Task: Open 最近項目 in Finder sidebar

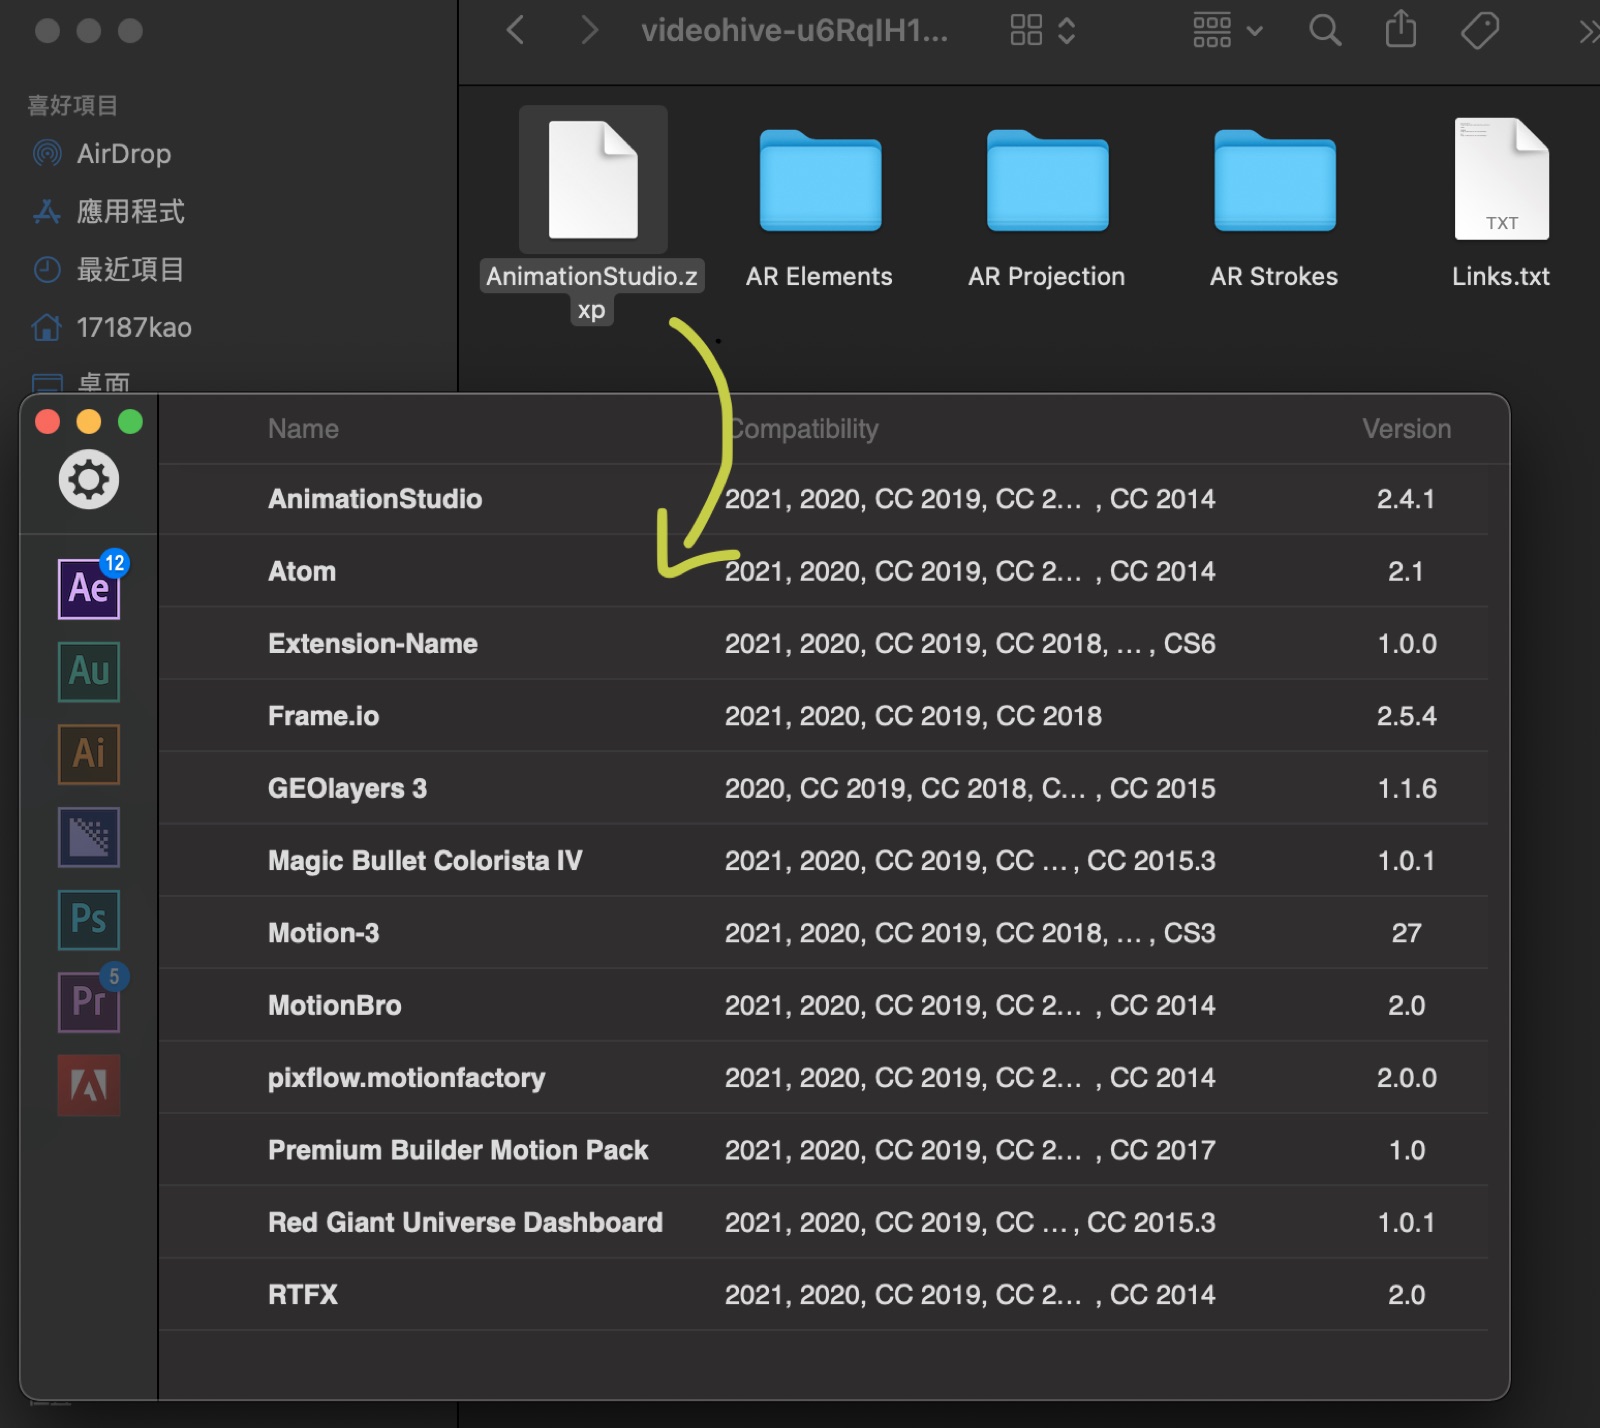Action: point(108,269)
